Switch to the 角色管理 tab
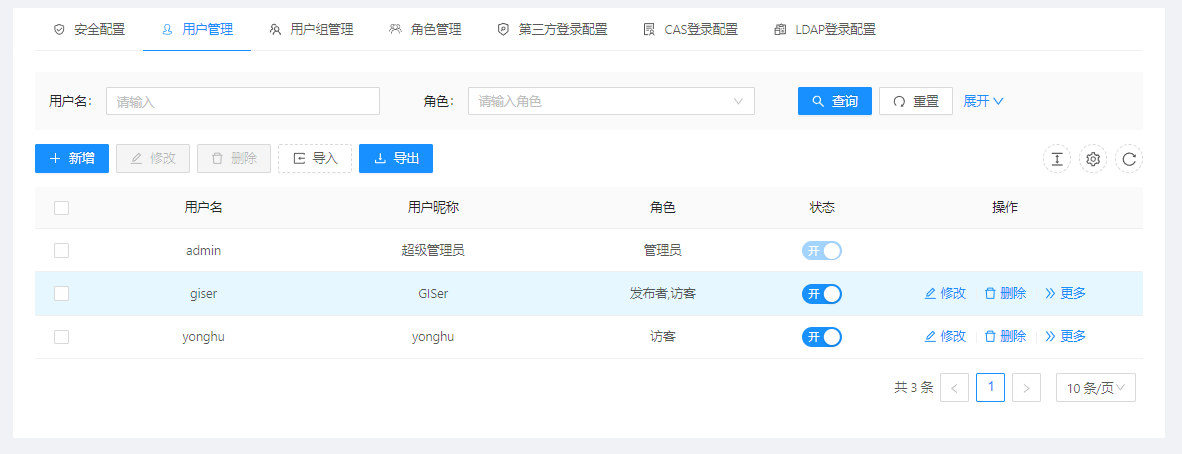 pyautogui.click(x=425, y=30)
